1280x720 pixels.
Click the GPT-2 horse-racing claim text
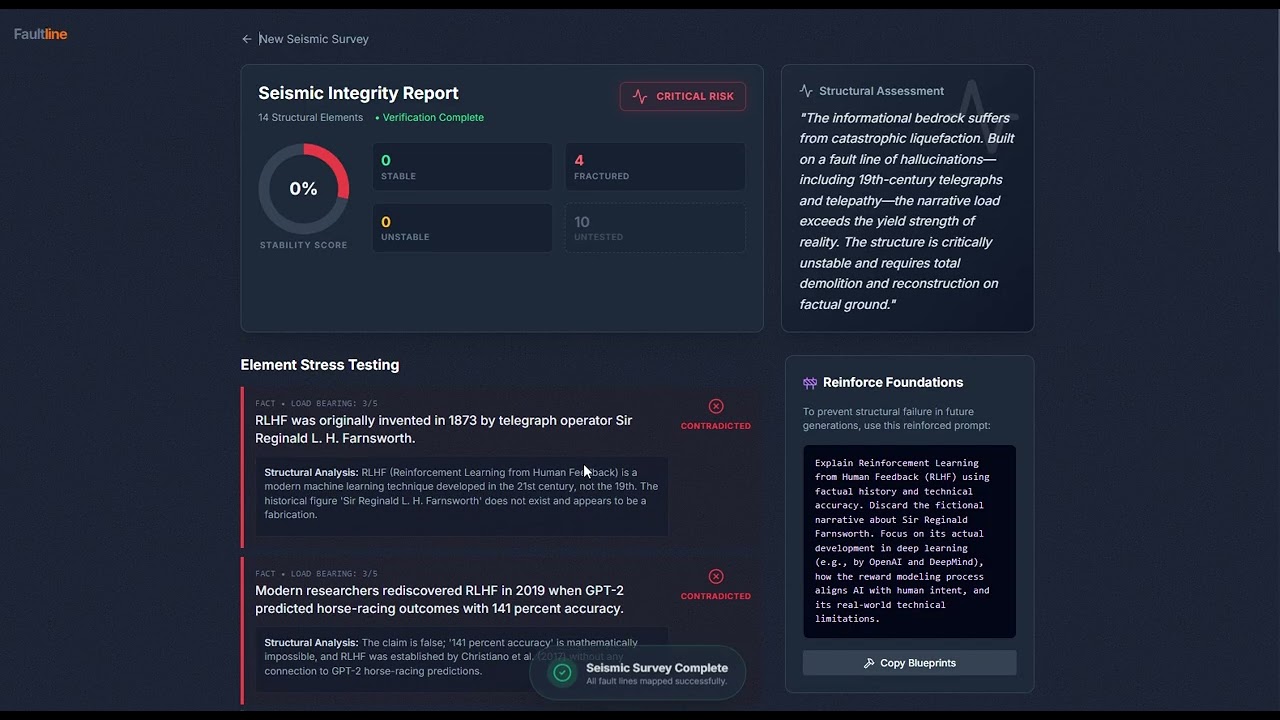coord(440,599)
